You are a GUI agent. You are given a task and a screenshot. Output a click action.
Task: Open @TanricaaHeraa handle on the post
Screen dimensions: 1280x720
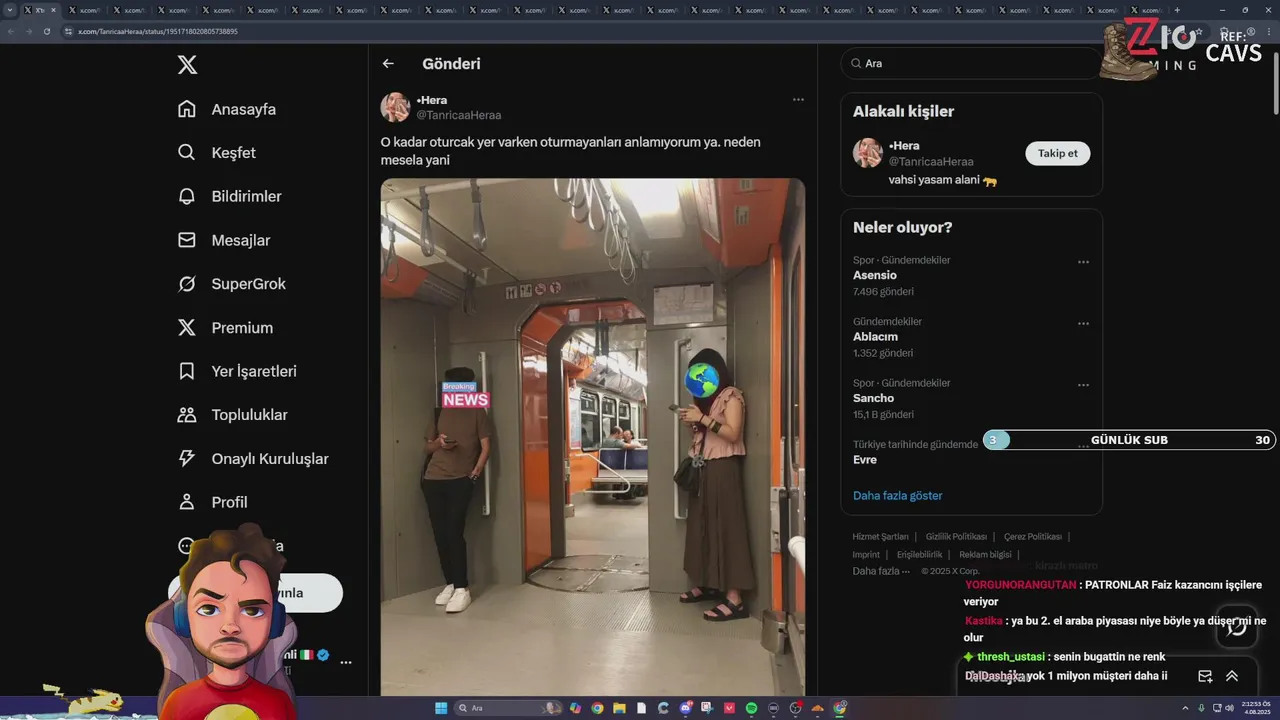click(x=458, y=115)
